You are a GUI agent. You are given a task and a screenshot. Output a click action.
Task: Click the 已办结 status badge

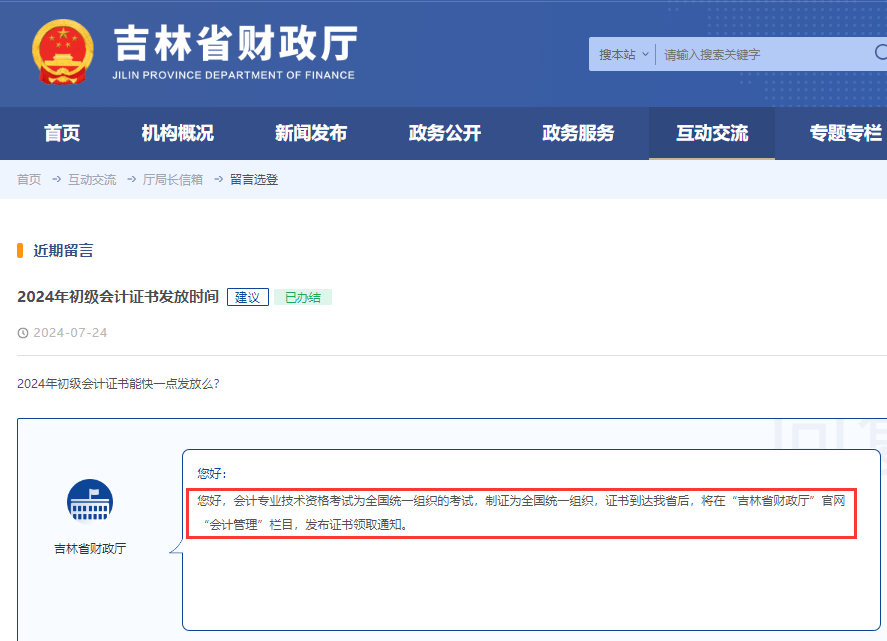tap(303, 297)
